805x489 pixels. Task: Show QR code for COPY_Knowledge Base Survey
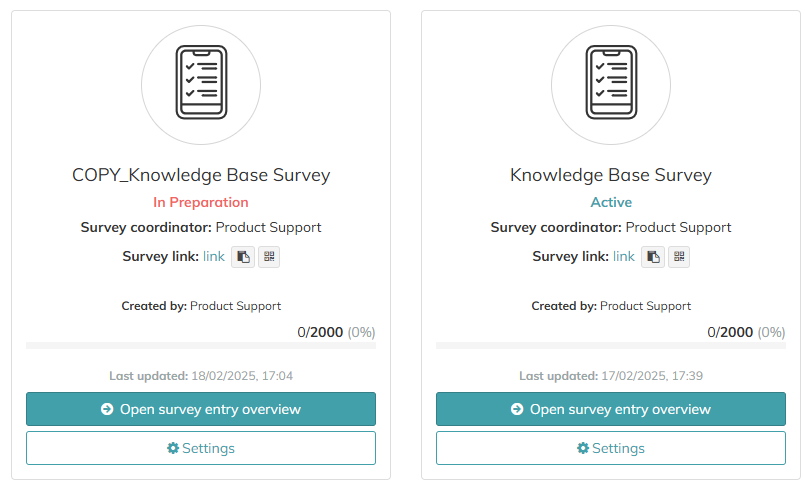[269, 257]
